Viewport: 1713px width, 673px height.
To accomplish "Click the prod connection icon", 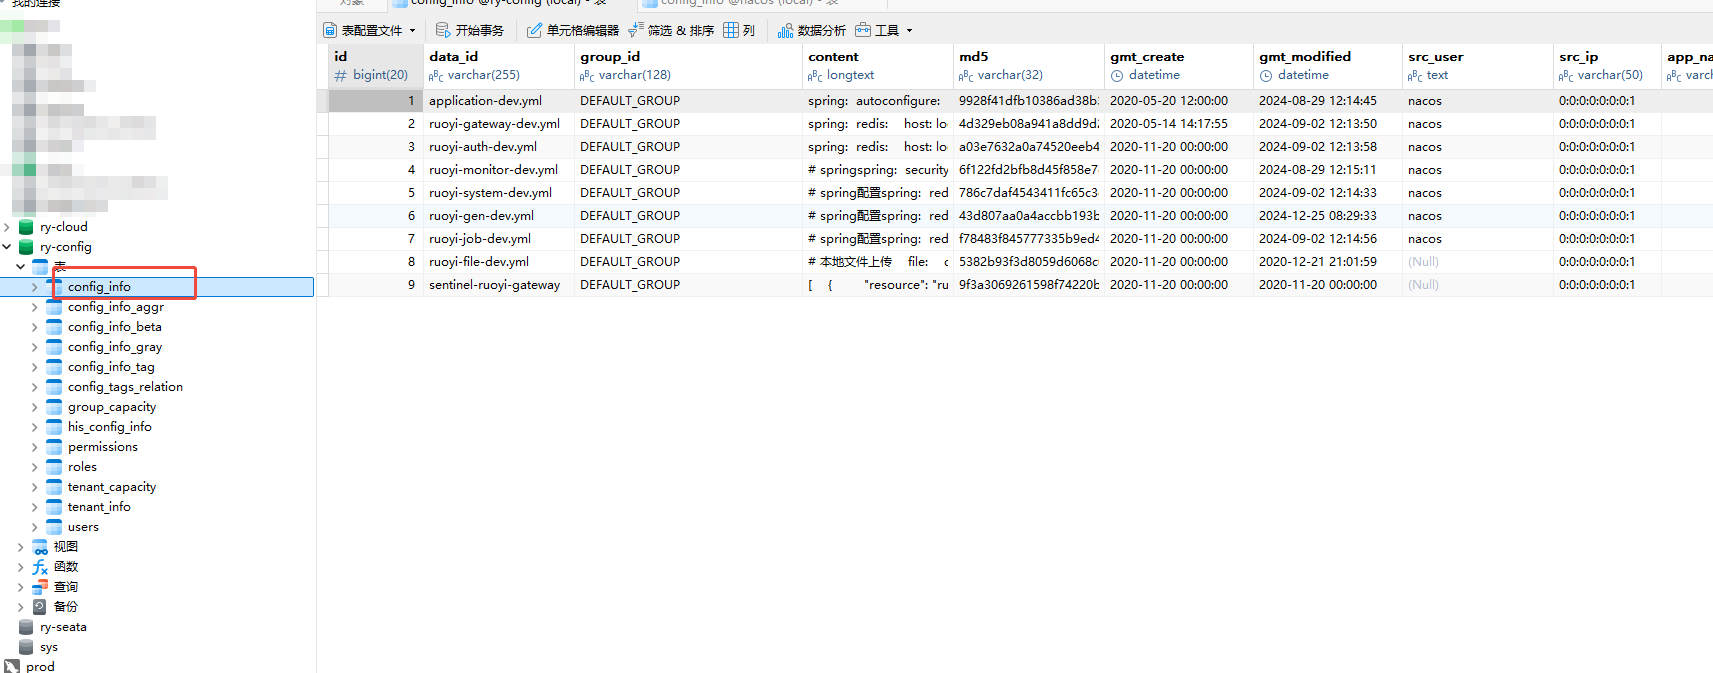I will (12, 666).
